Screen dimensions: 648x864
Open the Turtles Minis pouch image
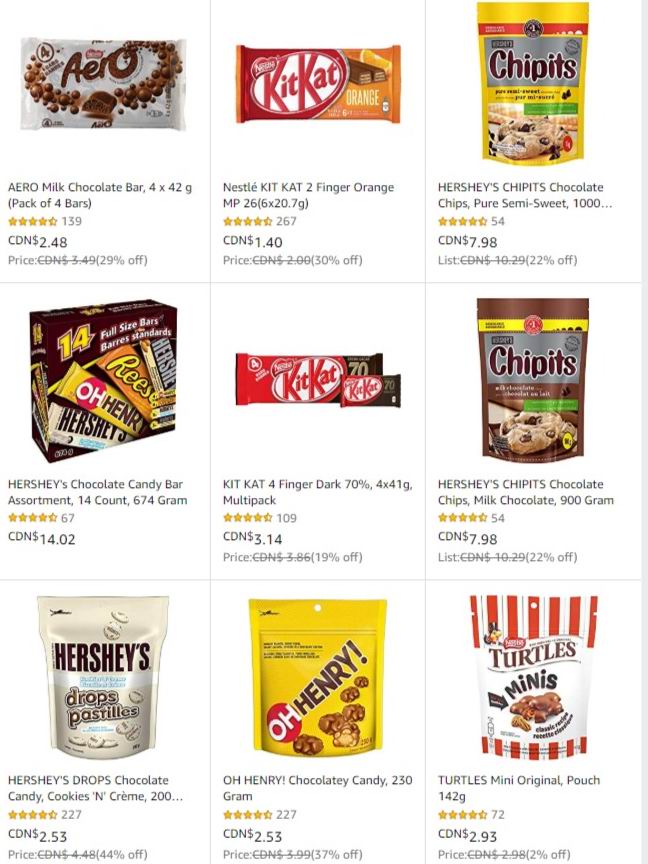(533, 677)
